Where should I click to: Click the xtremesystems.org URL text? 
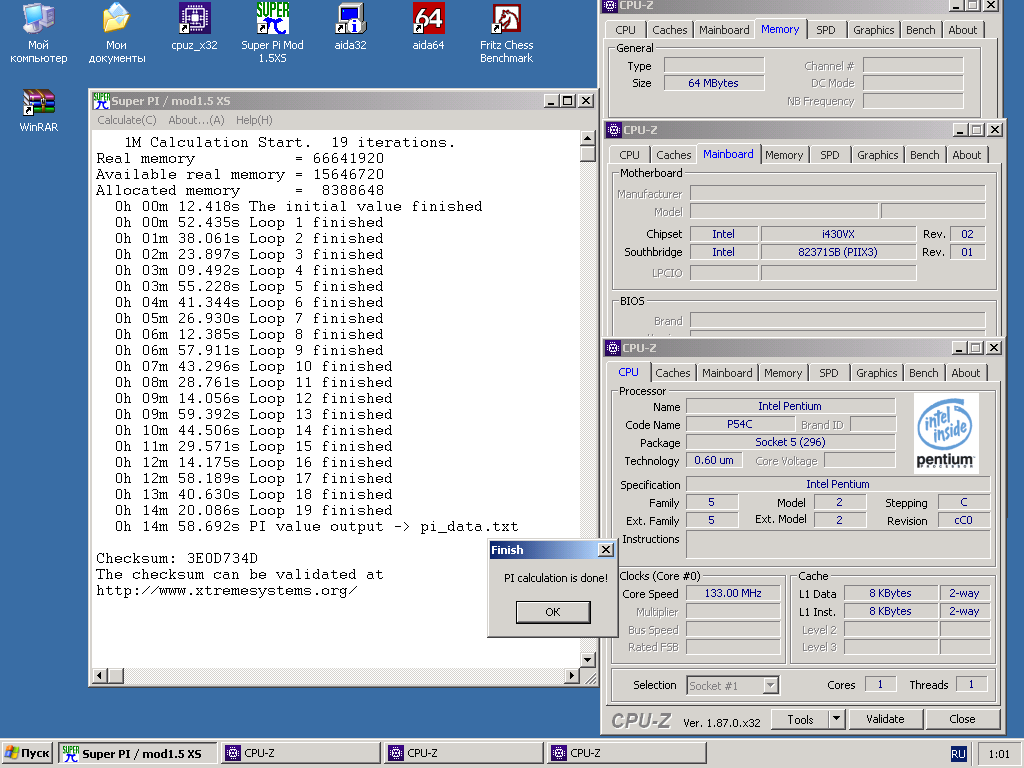[227, 590]
